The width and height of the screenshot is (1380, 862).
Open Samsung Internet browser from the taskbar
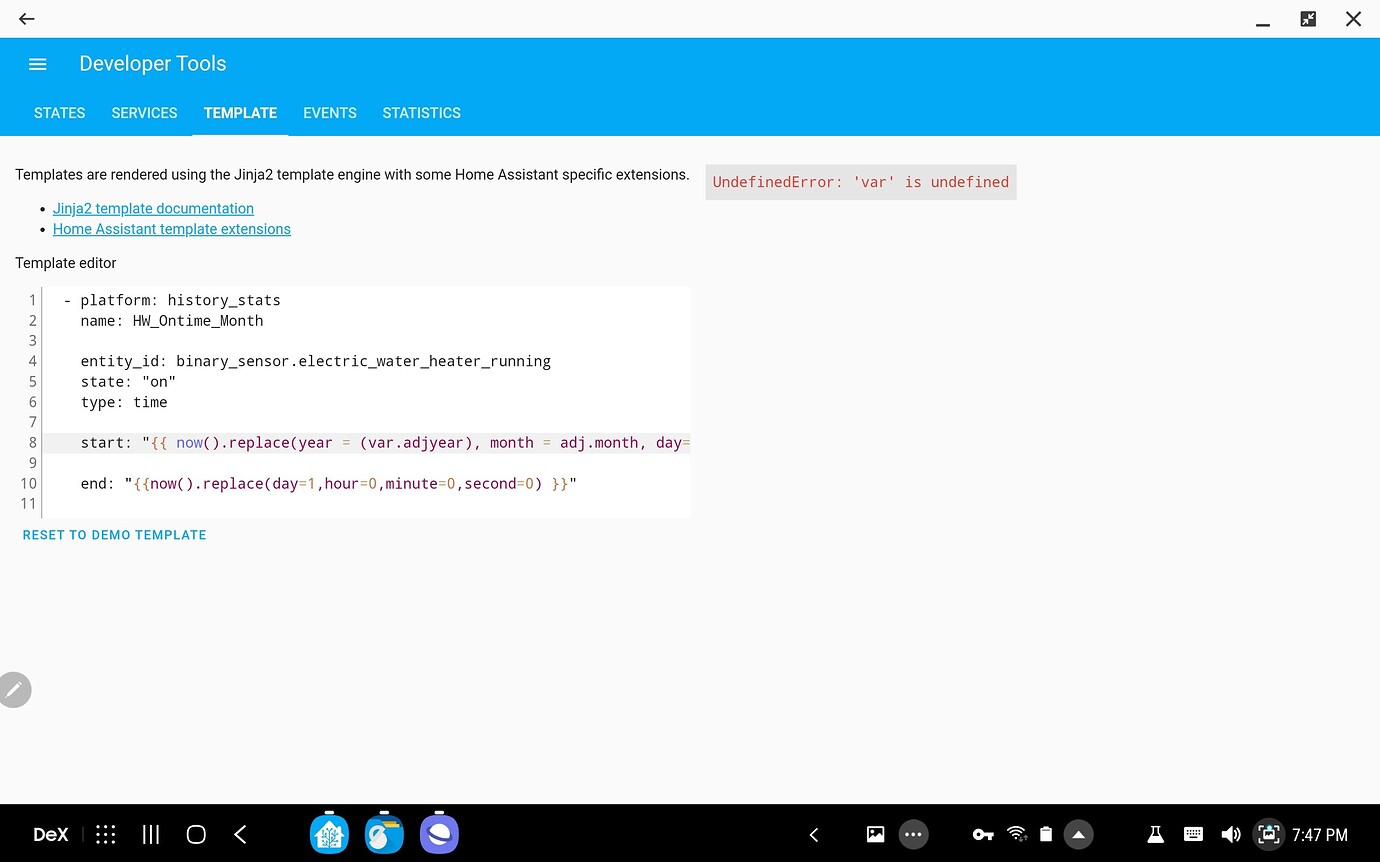click(439, 834)
